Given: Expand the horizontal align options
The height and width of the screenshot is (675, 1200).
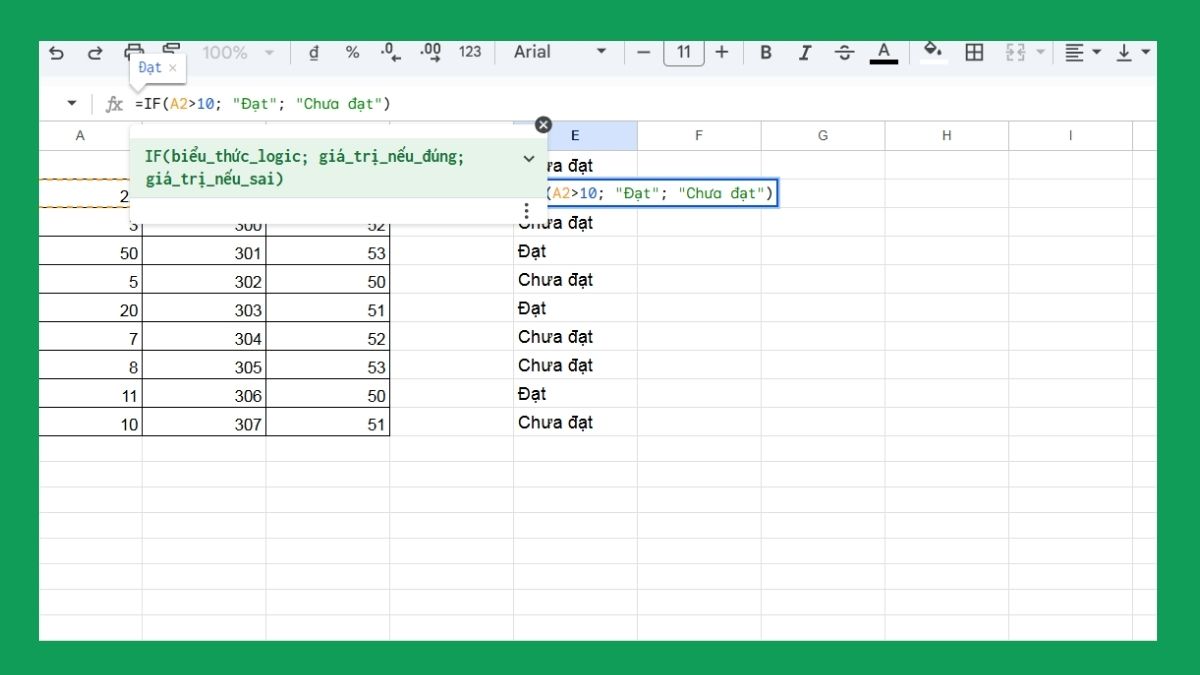Looking at the screenshot, I should [x=1095, y=52].
